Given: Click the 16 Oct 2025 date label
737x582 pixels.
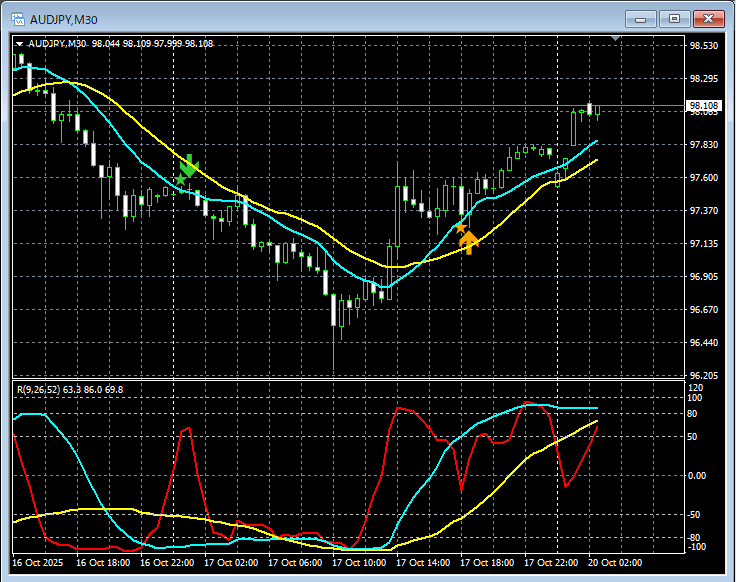Looking at the screenshot, I should [40, 564].
